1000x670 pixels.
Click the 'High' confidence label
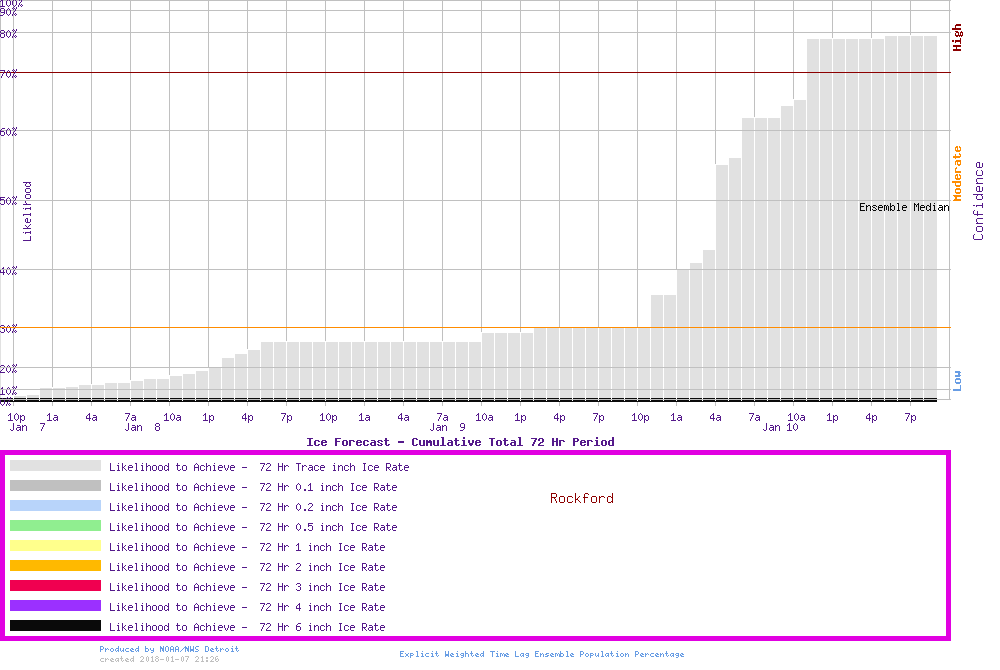point(957,38)
